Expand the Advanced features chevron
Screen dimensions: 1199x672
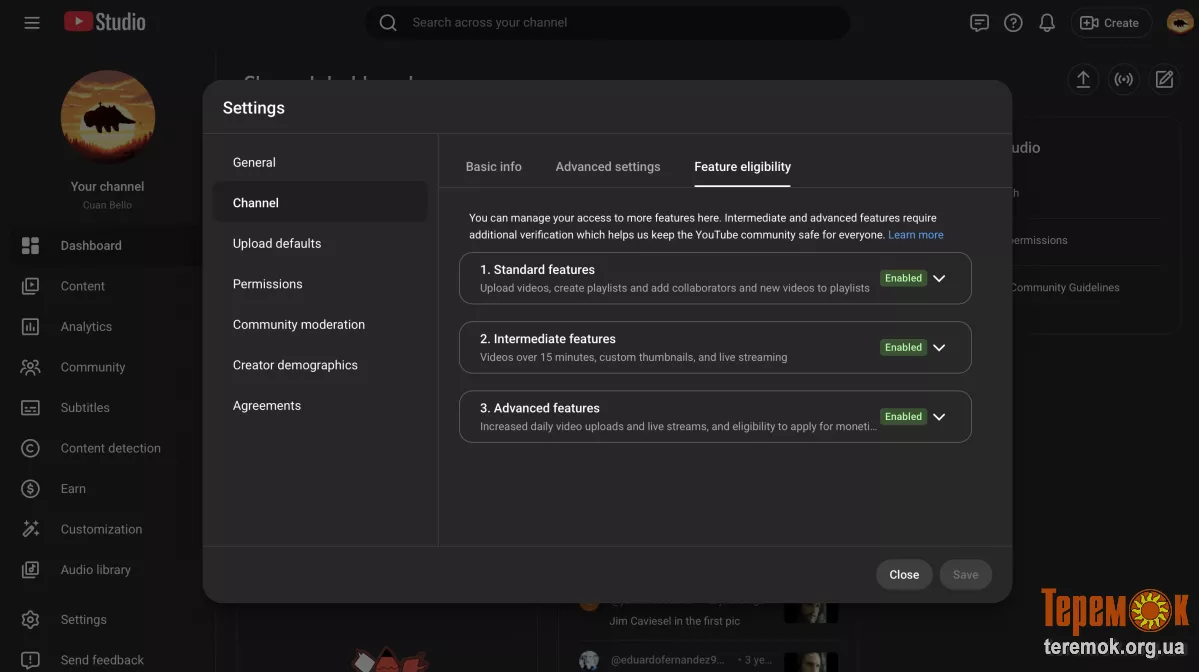(x=938, y=417)
